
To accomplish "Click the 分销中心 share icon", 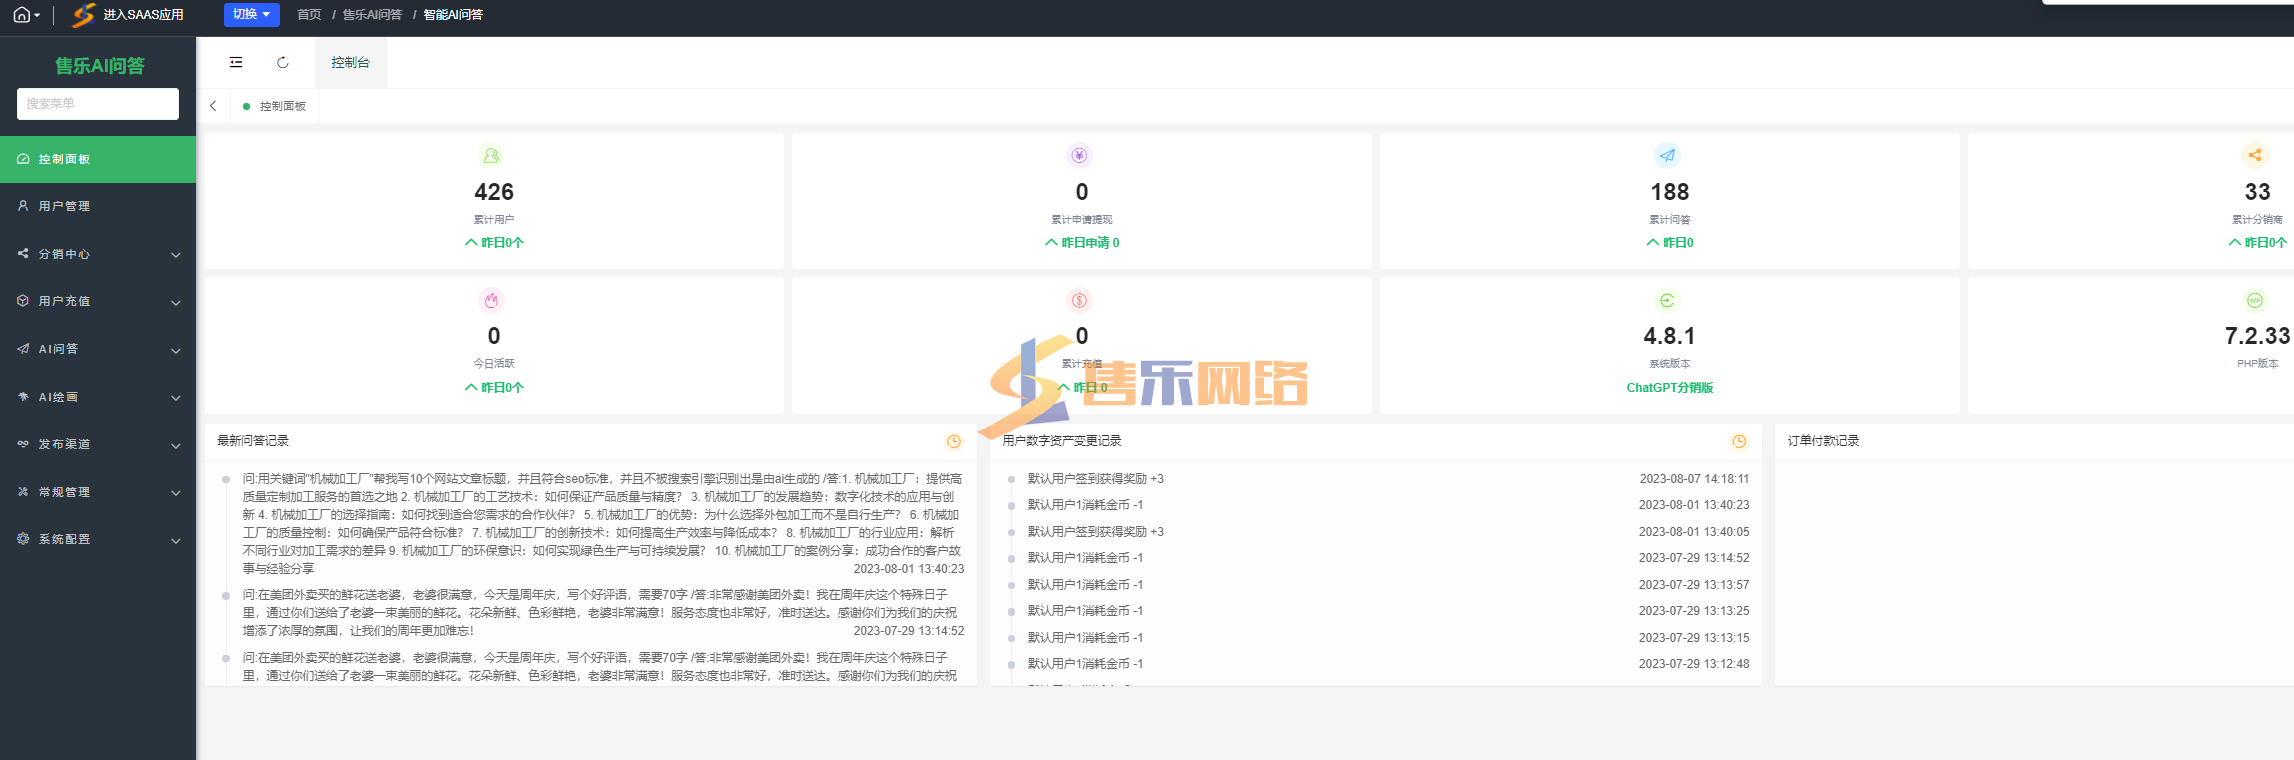I will [x=23, y=253].
